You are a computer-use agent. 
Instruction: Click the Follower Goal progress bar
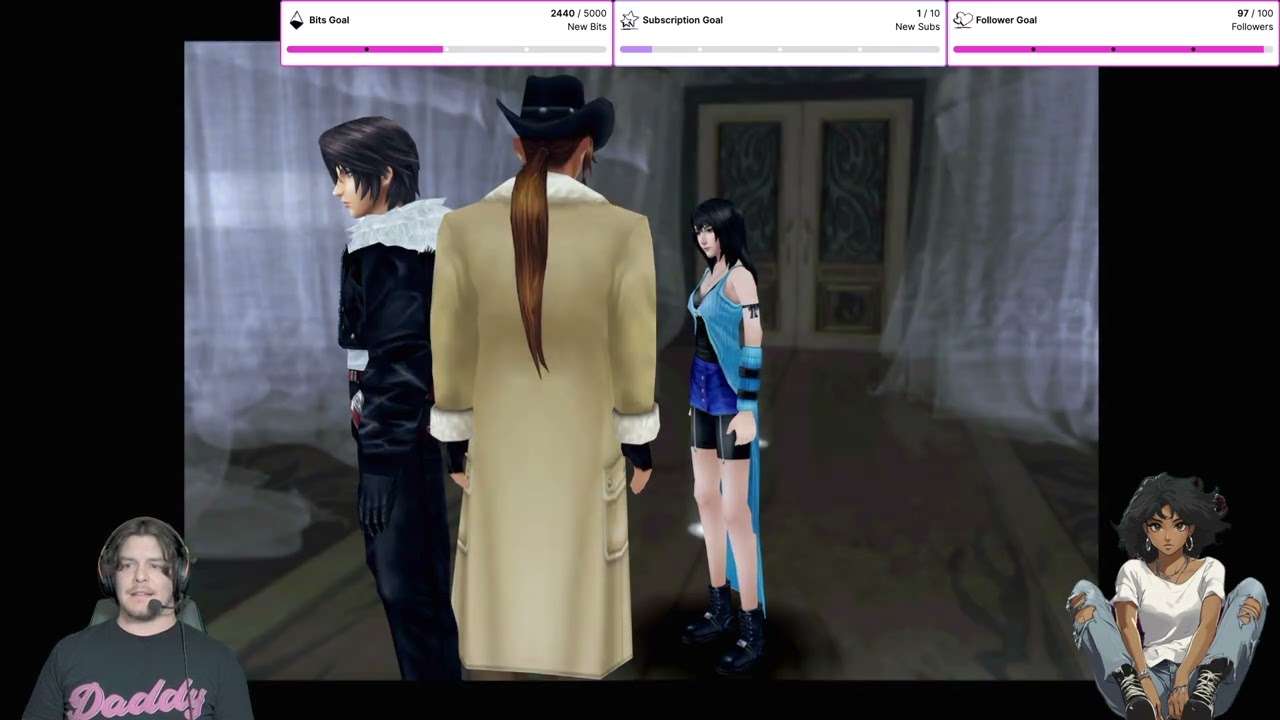point(1113,49)
